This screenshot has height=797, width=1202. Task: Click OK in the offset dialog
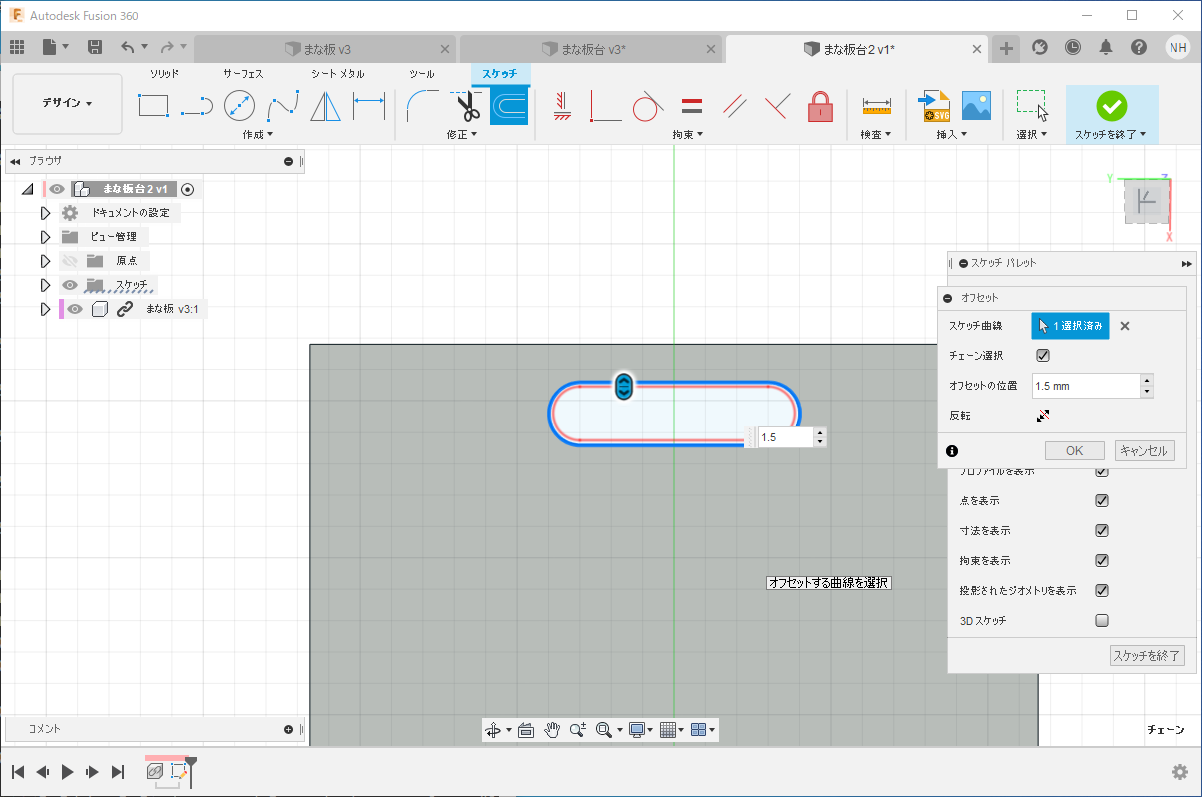coord(1074,451)
